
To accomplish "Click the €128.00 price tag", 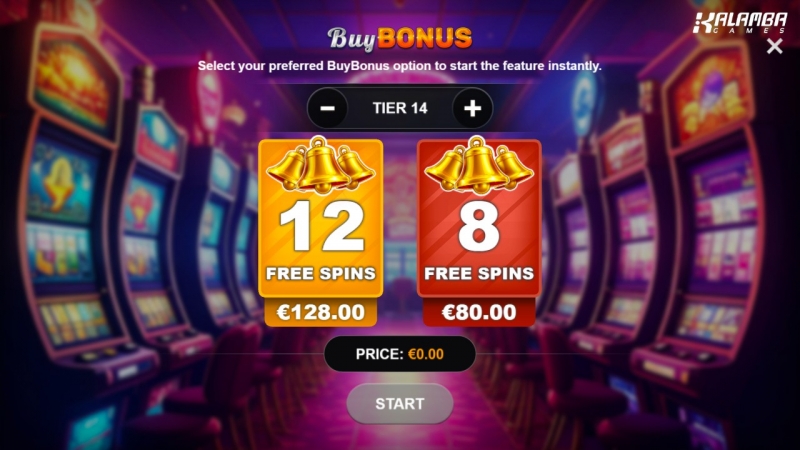I will (x=320, y=312).
